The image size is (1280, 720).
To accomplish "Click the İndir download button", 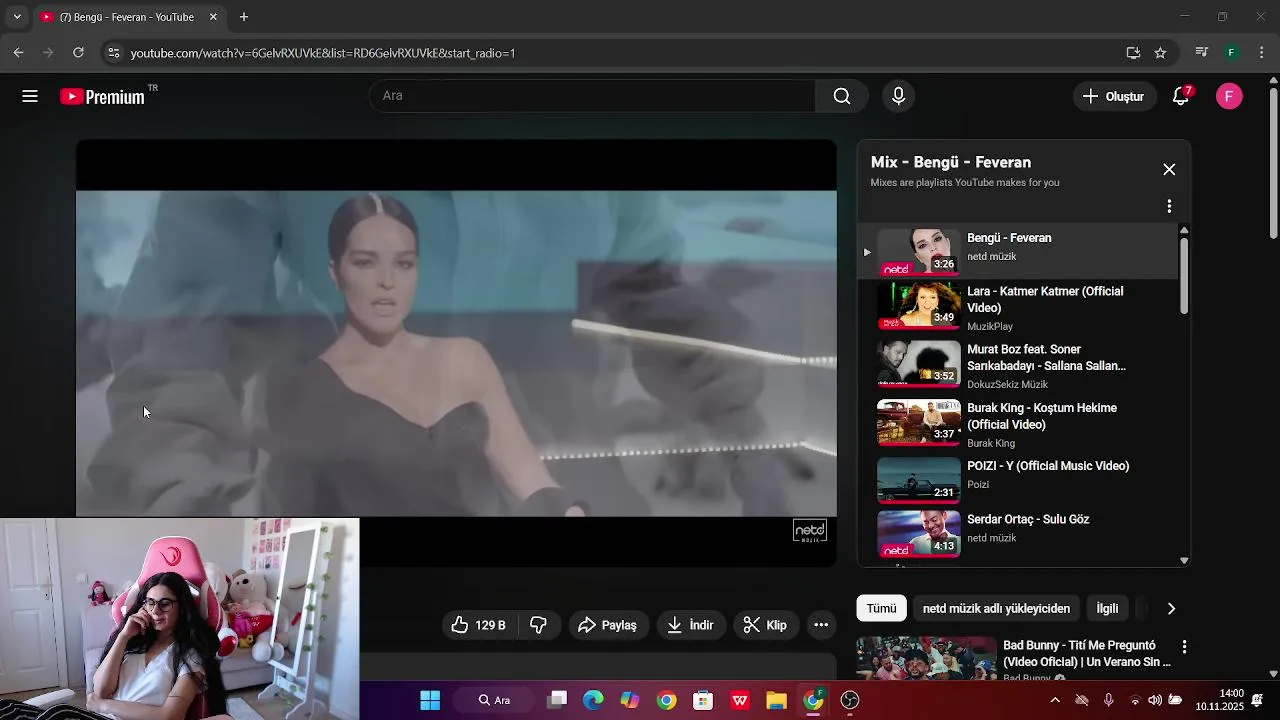I will tap(691, 625).
